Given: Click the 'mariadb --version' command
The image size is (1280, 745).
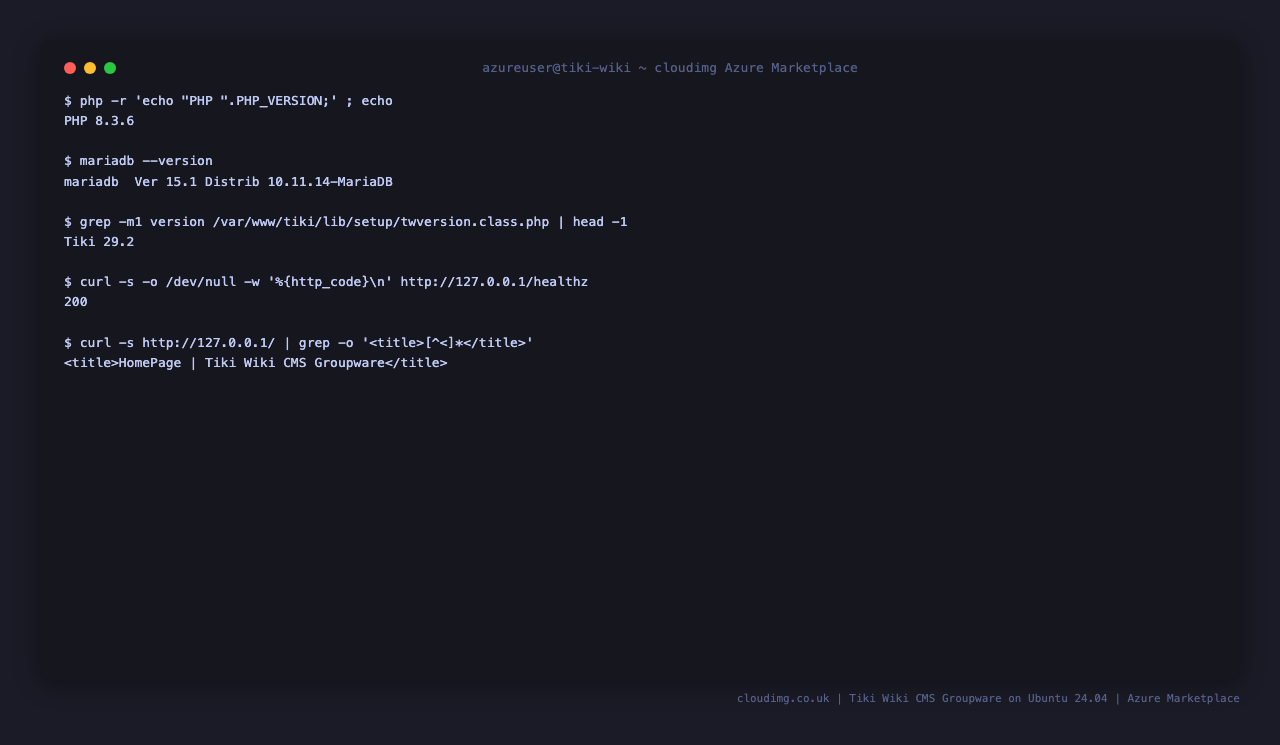Looking at the screenshot, I should (138, 161).
